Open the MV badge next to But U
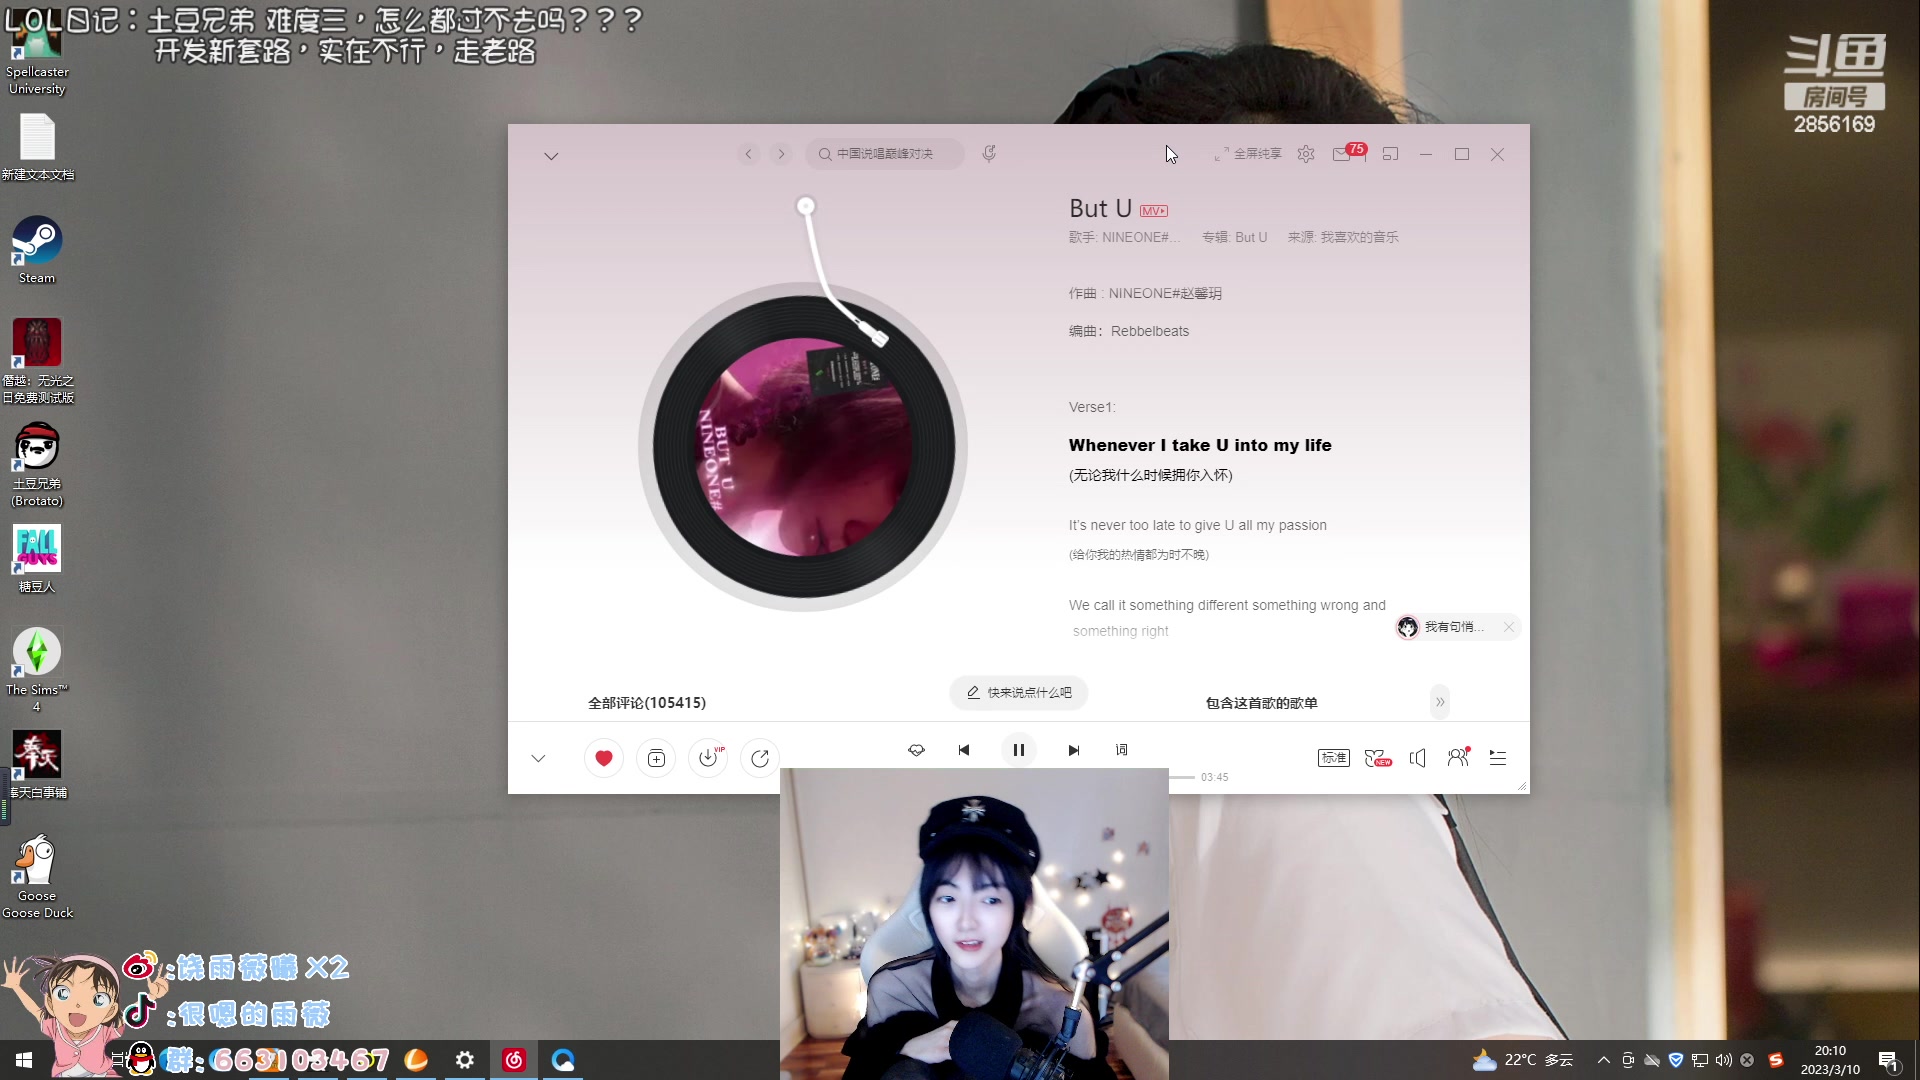This screenshot has height=1080, width=1920. click(1154, 211)
